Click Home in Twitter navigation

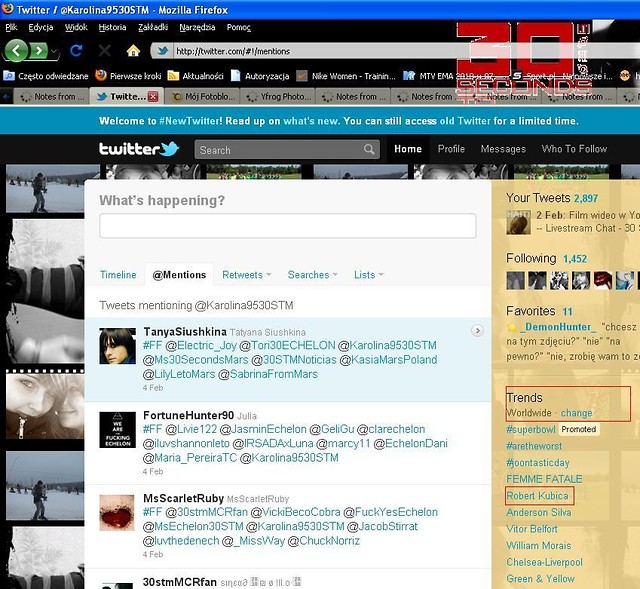pos(408,149)
